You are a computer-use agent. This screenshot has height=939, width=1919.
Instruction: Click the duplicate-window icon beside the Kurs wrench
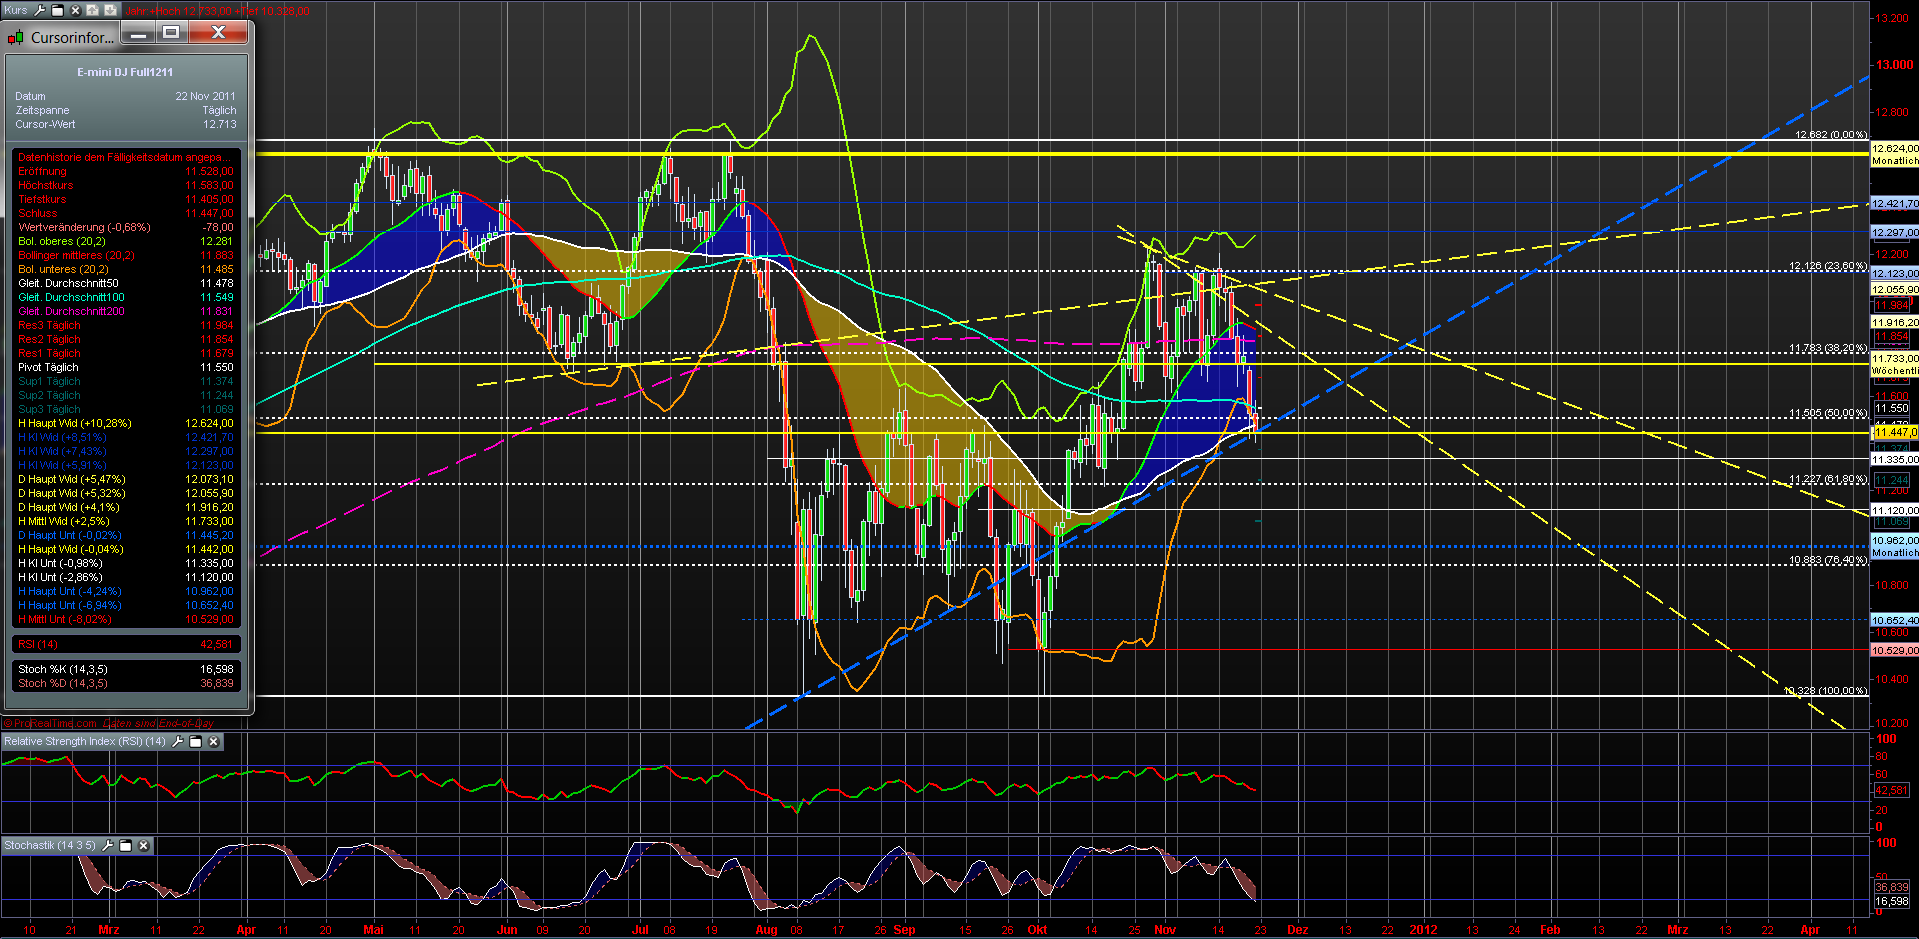57,9
